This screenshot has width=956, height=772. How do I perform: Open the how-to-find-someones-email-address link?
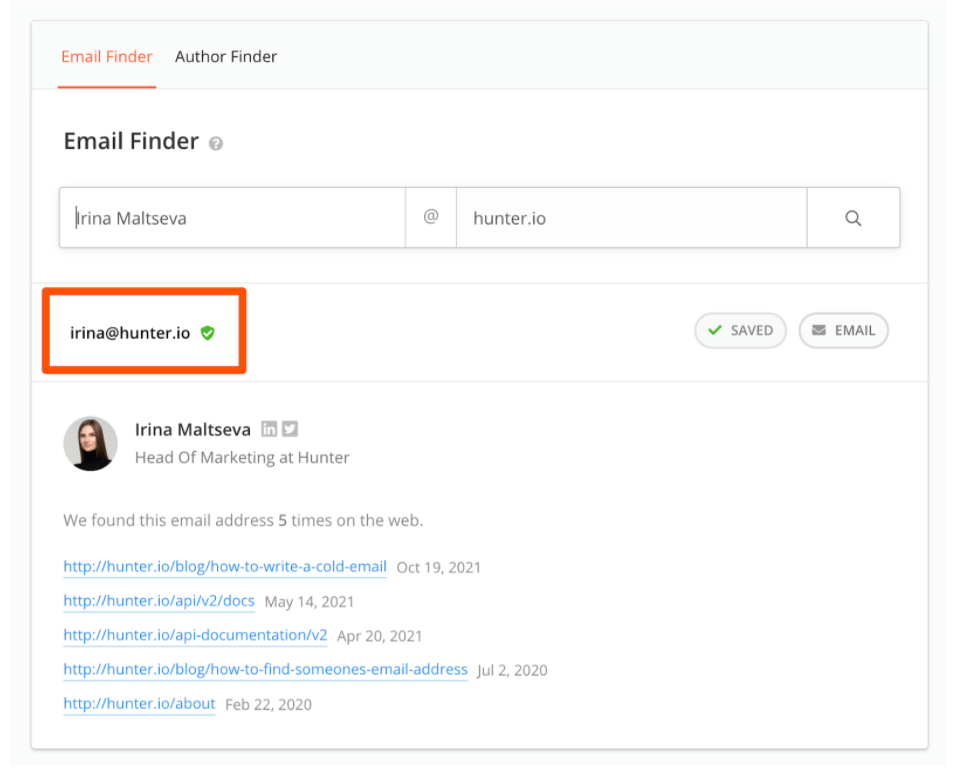pos(265,669)
